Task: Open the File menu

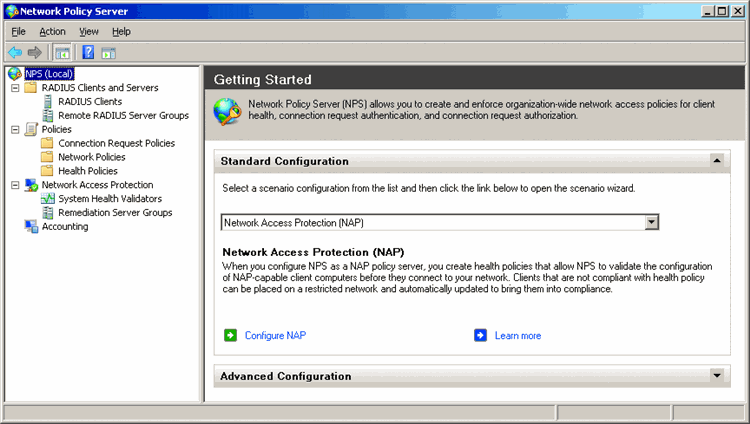Action: [18, 32]
